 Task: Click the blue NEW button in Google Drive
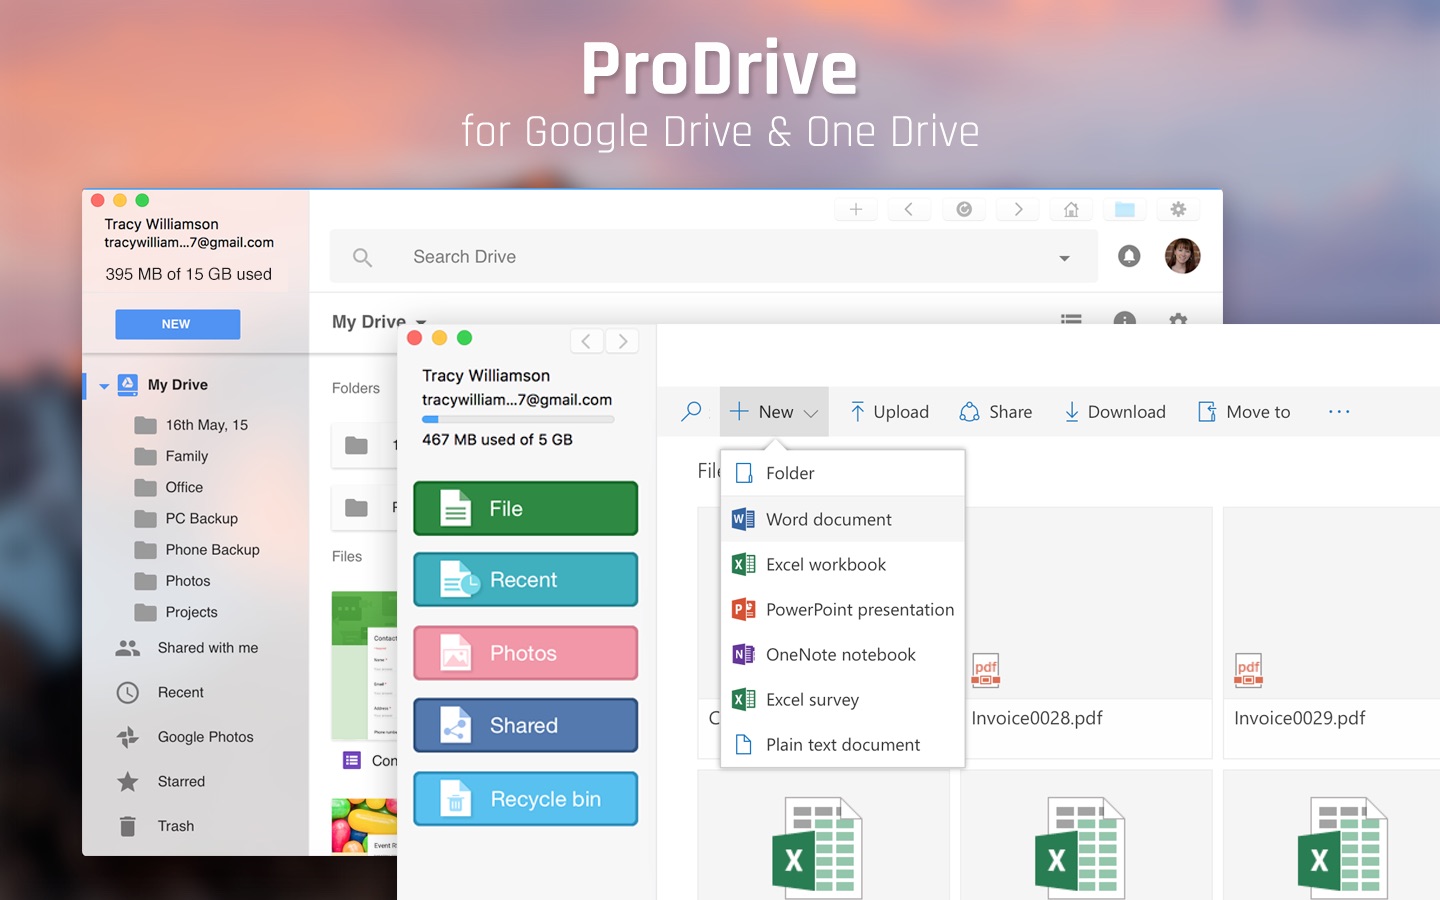177,324
